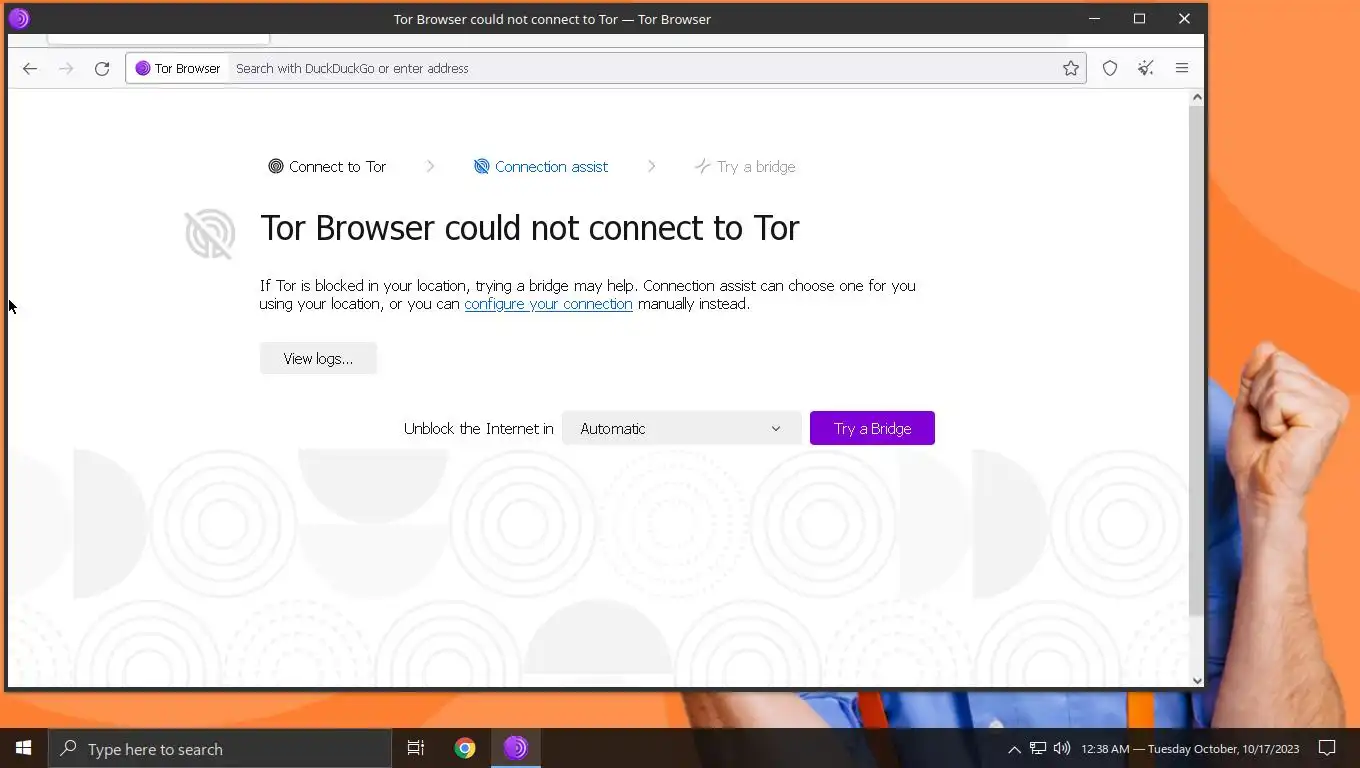This screenshot has height=768, width=1360.
Task: Open the notification center icon
Action: point(1327,748)
